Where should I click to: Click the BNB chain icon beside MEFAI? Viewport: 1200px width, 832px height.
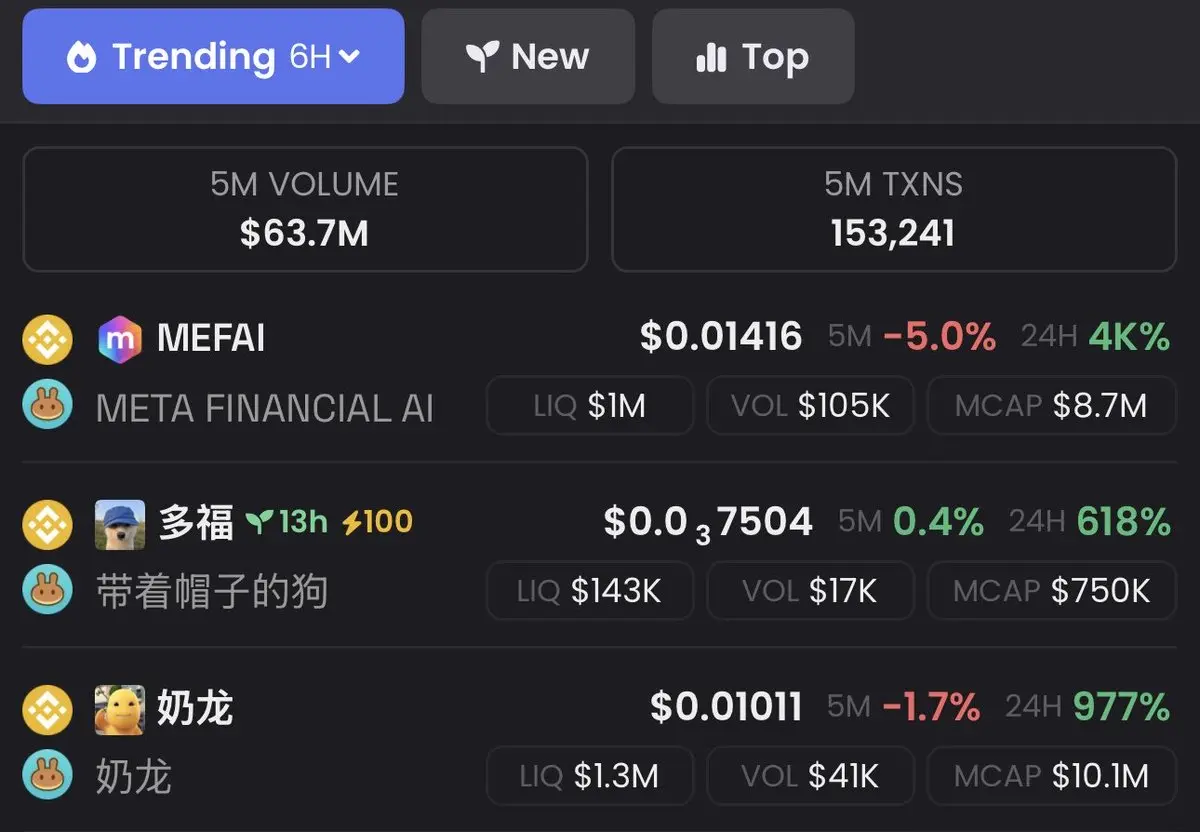(x=47, y=339)
